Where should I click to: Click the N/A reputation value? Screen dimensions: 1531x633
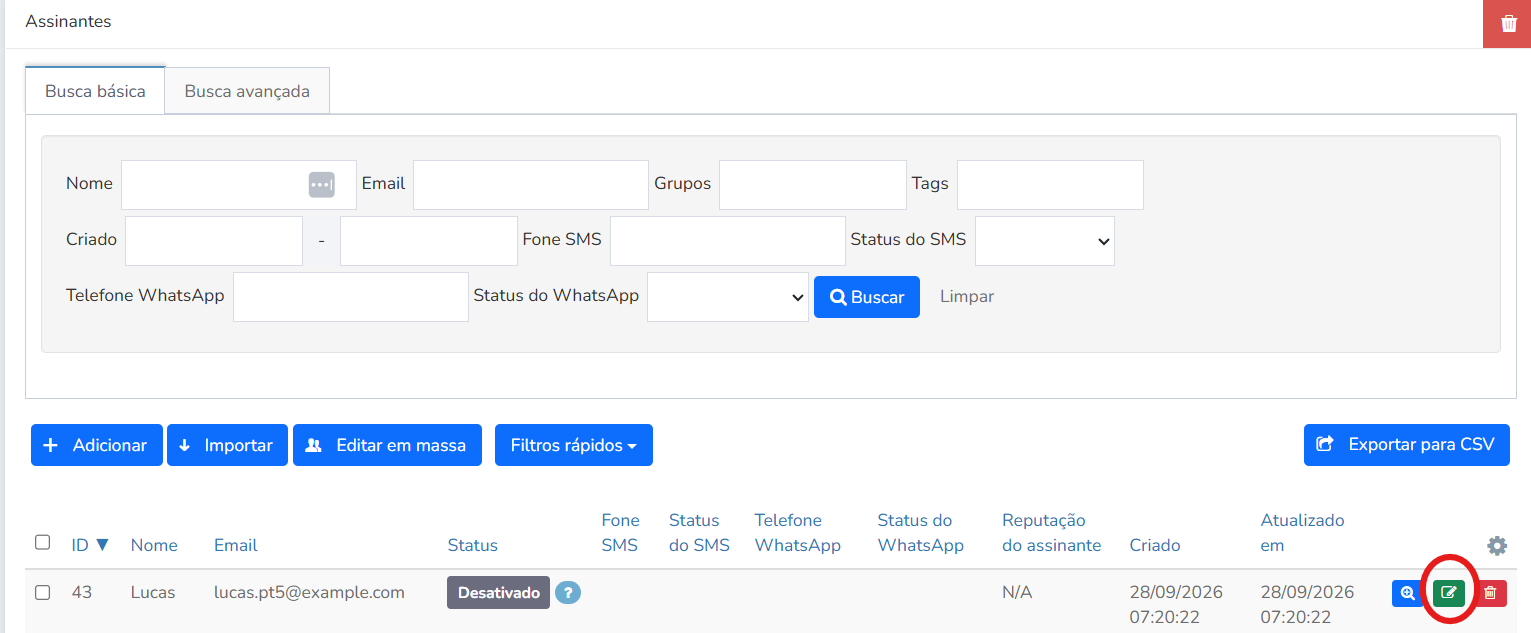(1017, 592)
